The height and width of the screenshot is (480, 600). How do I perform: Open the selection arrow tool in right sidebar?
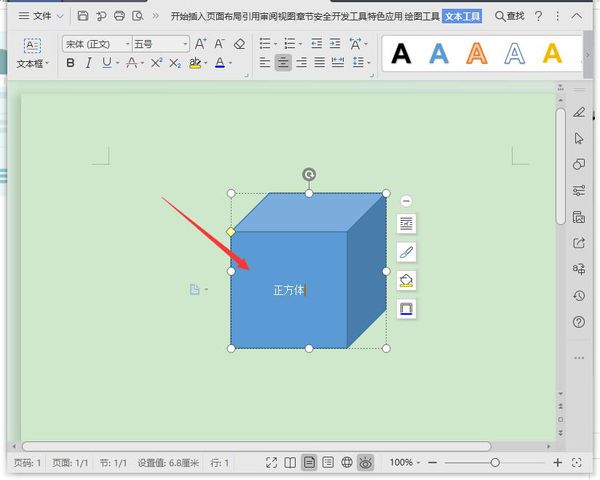(579, 138)
